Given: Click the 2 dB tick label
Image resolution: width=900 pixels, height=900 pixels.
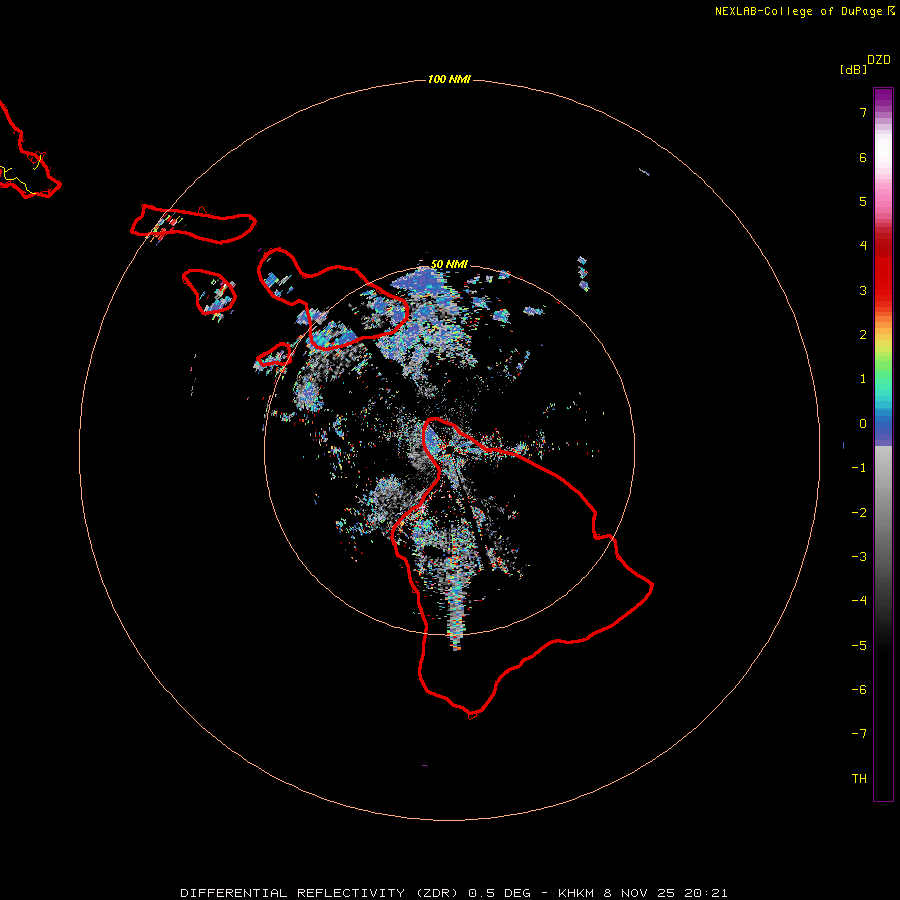Looking at the screenshot, I should click(x=863, y=335).
